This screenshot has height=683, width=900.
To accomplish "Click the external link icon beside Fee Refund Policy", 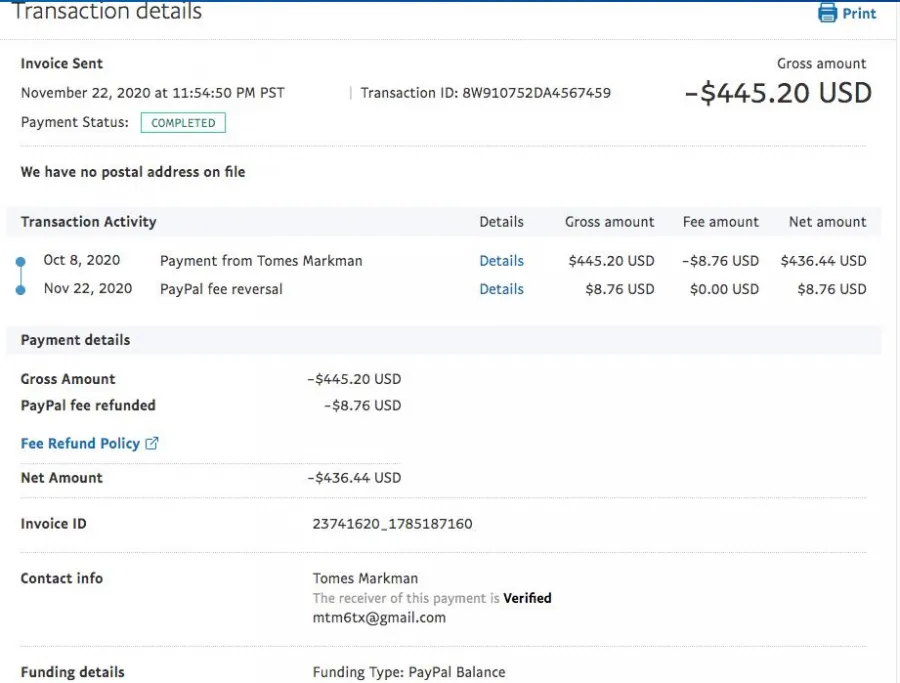I will coord(152,443).
